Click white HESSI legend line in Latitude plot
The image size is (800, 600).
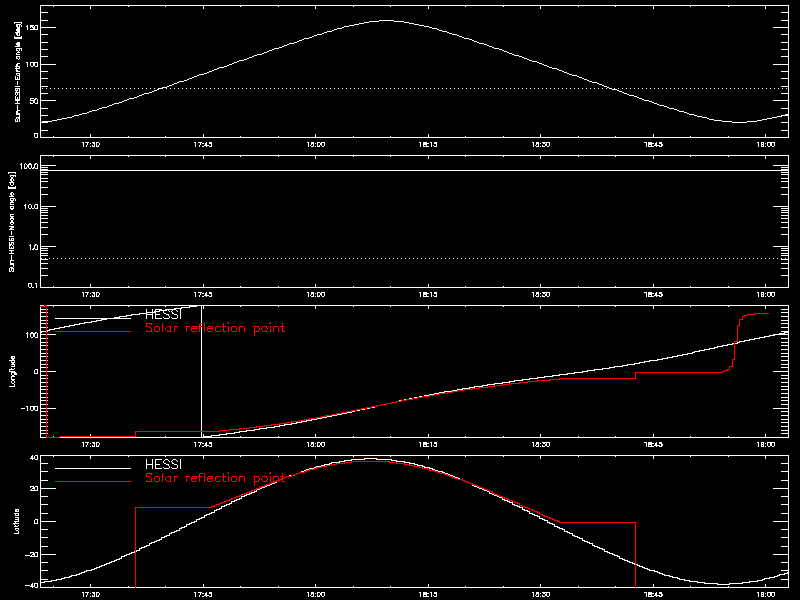point(93,468)
